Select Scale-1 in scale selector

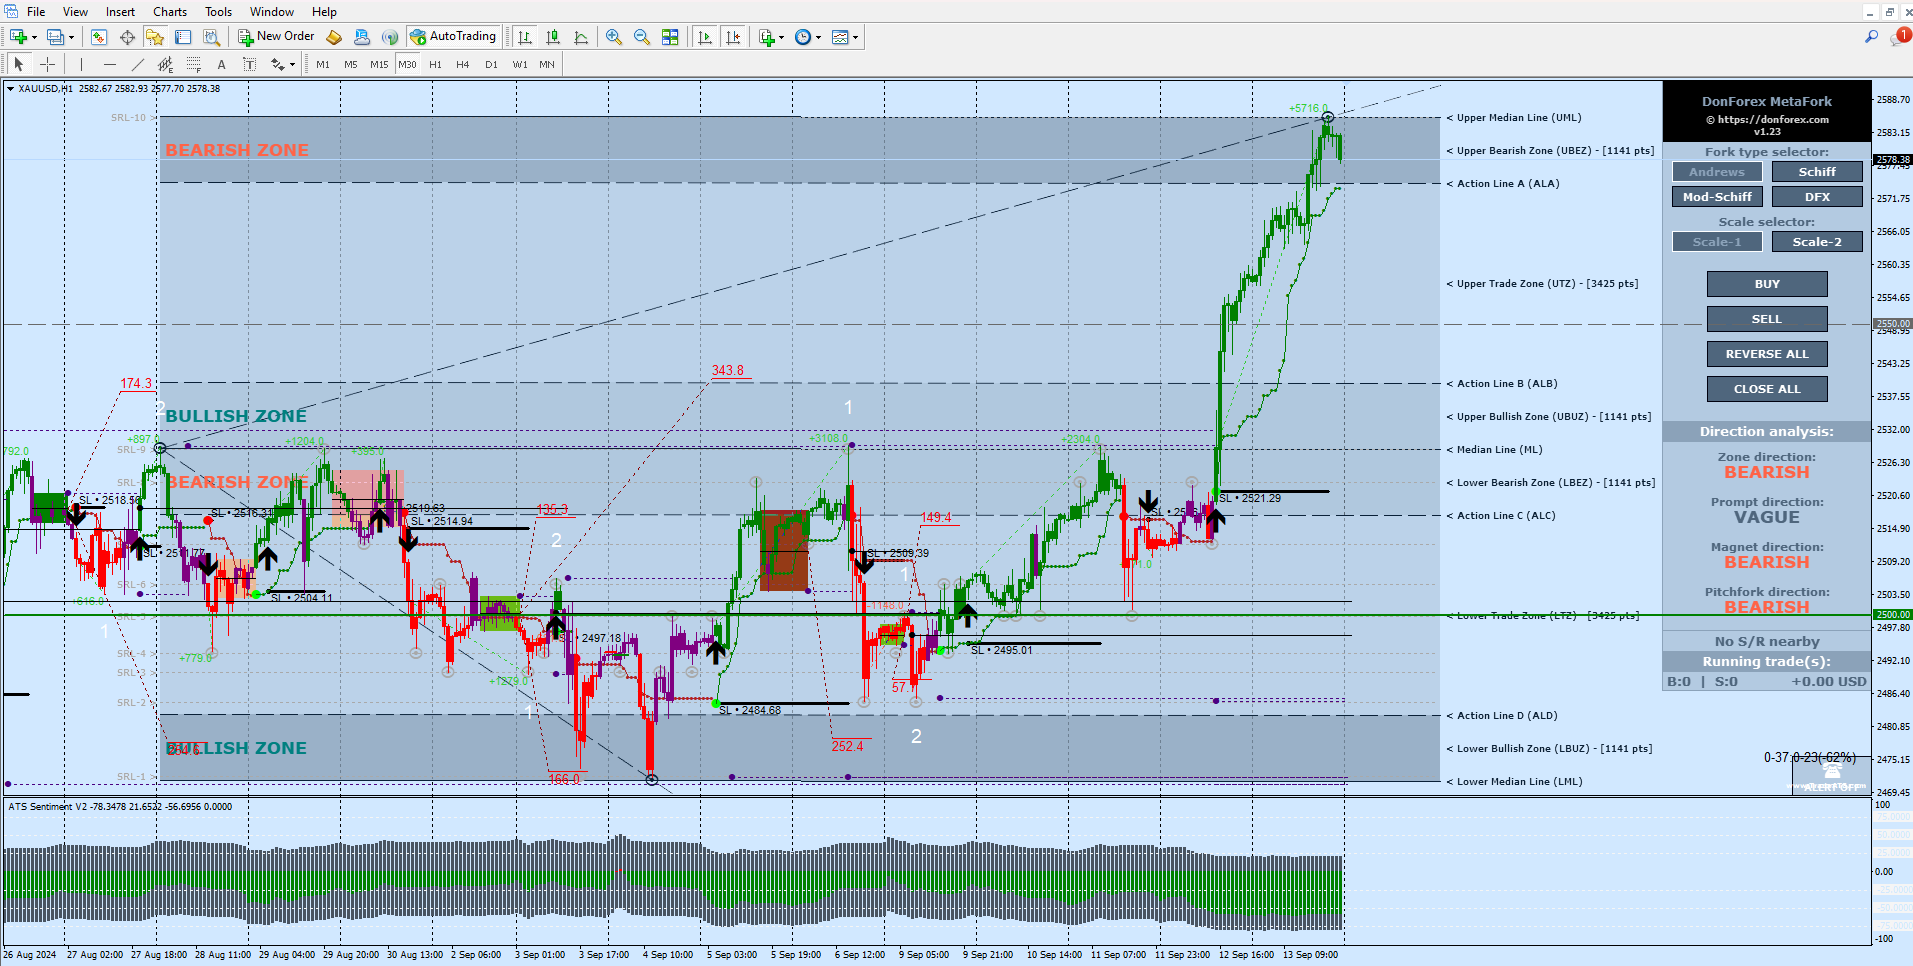tap(1717, 242)
